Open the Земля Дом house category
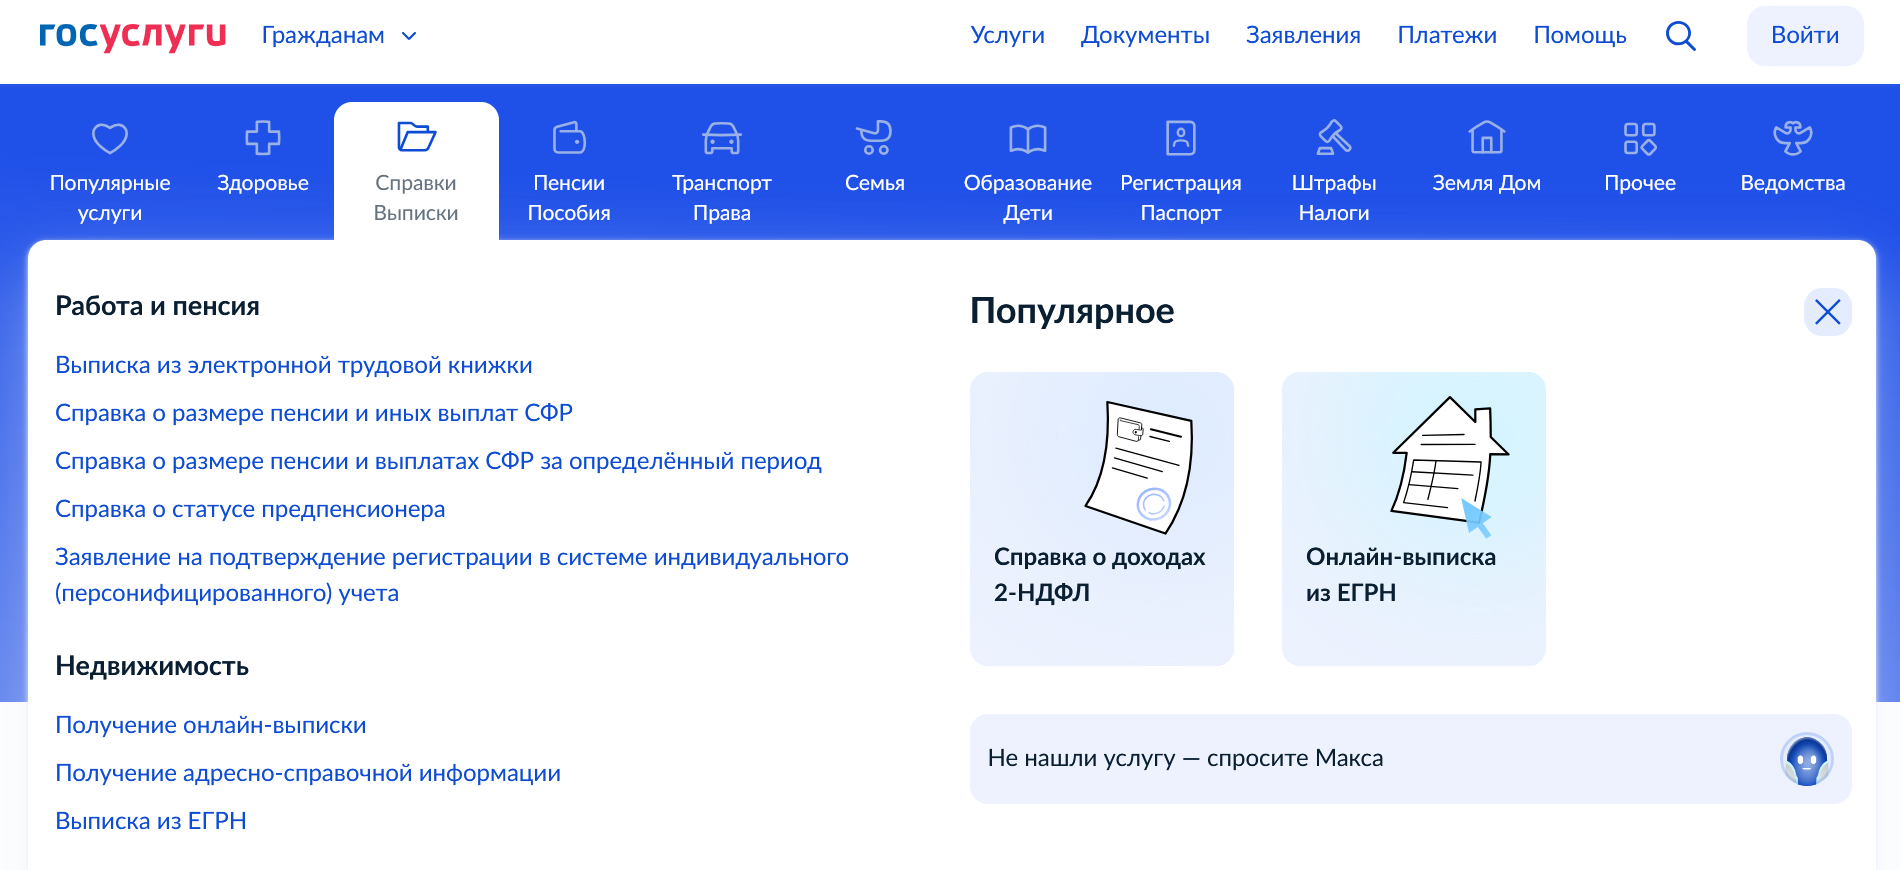Screen dimensions: 1900x870 tap(1486, 138)
